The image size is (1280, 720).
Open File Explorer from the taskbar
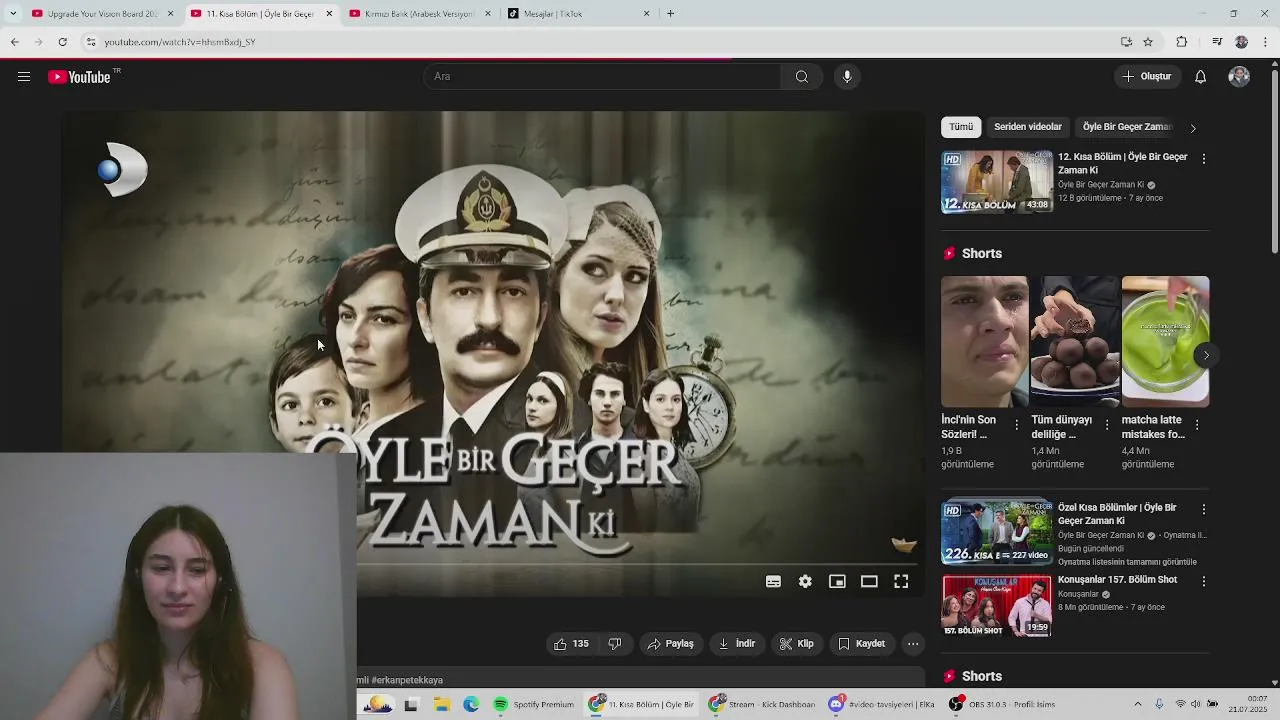coord(441,705)
